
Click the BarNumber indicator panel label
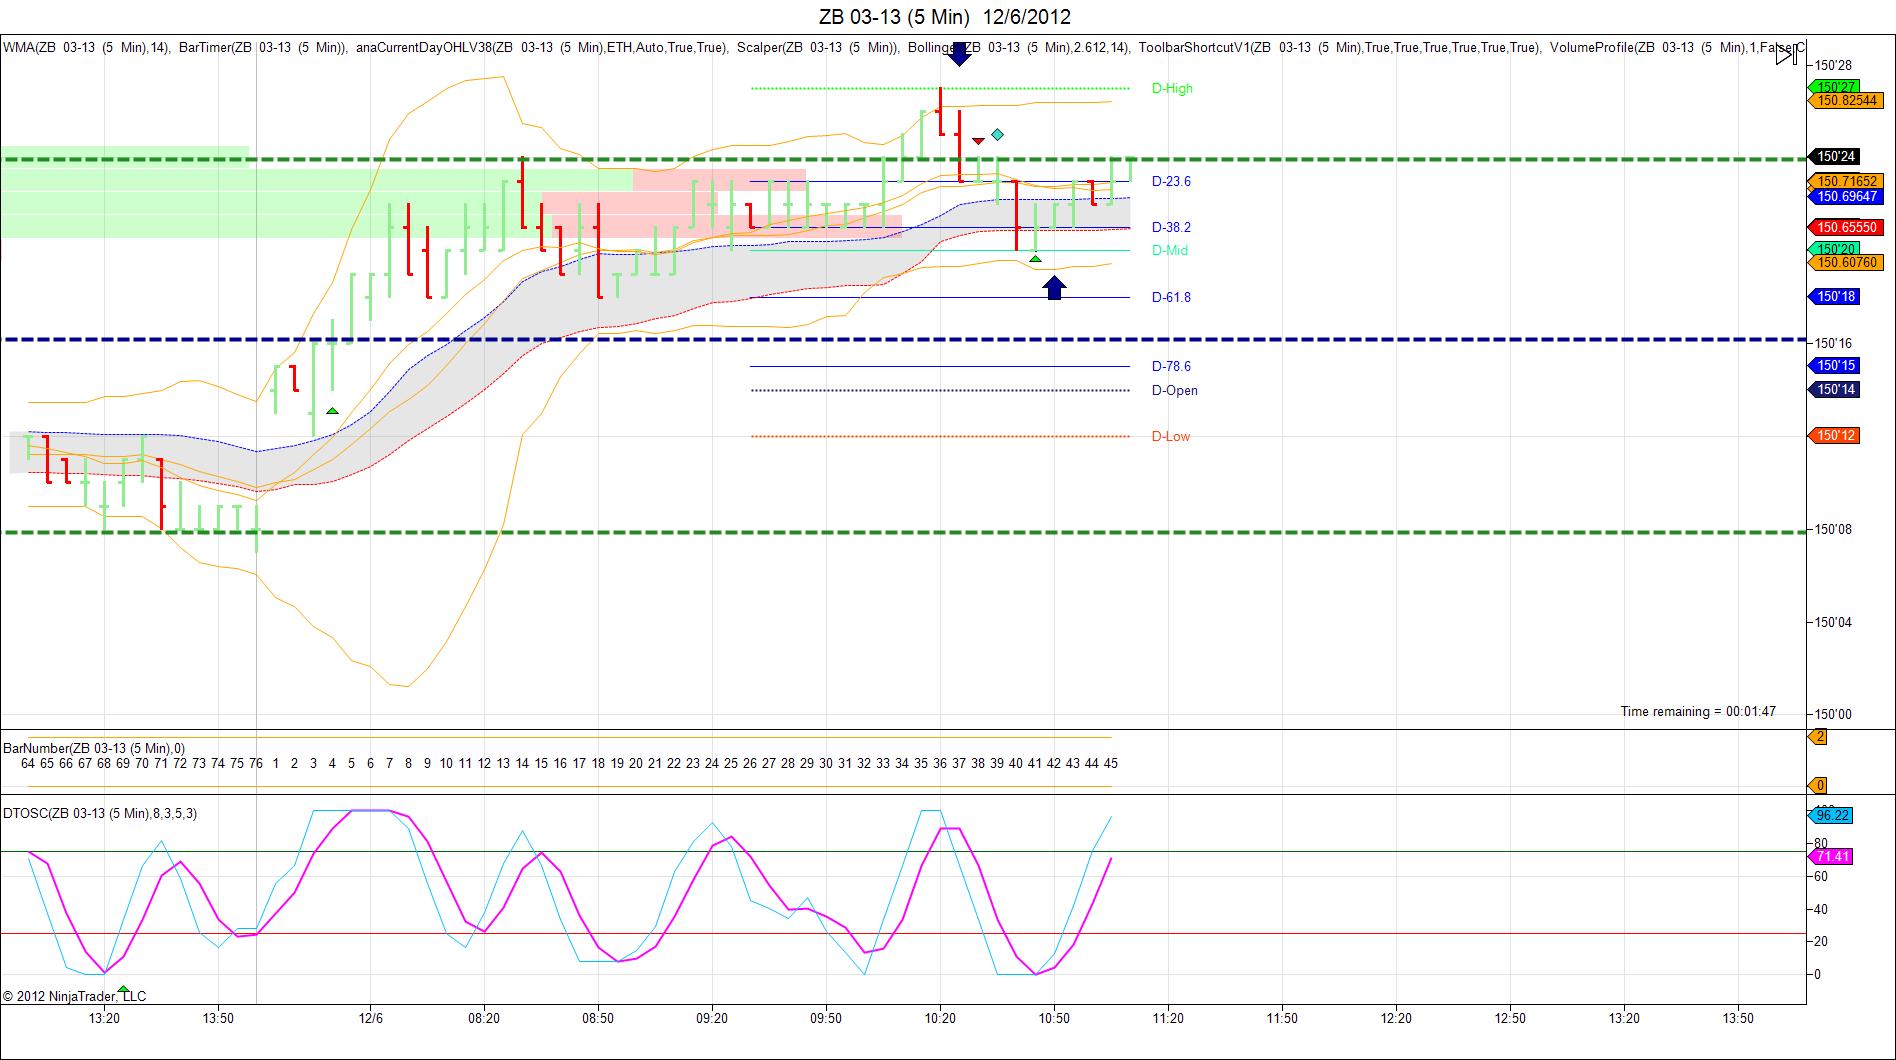click(x=94, y=748)
